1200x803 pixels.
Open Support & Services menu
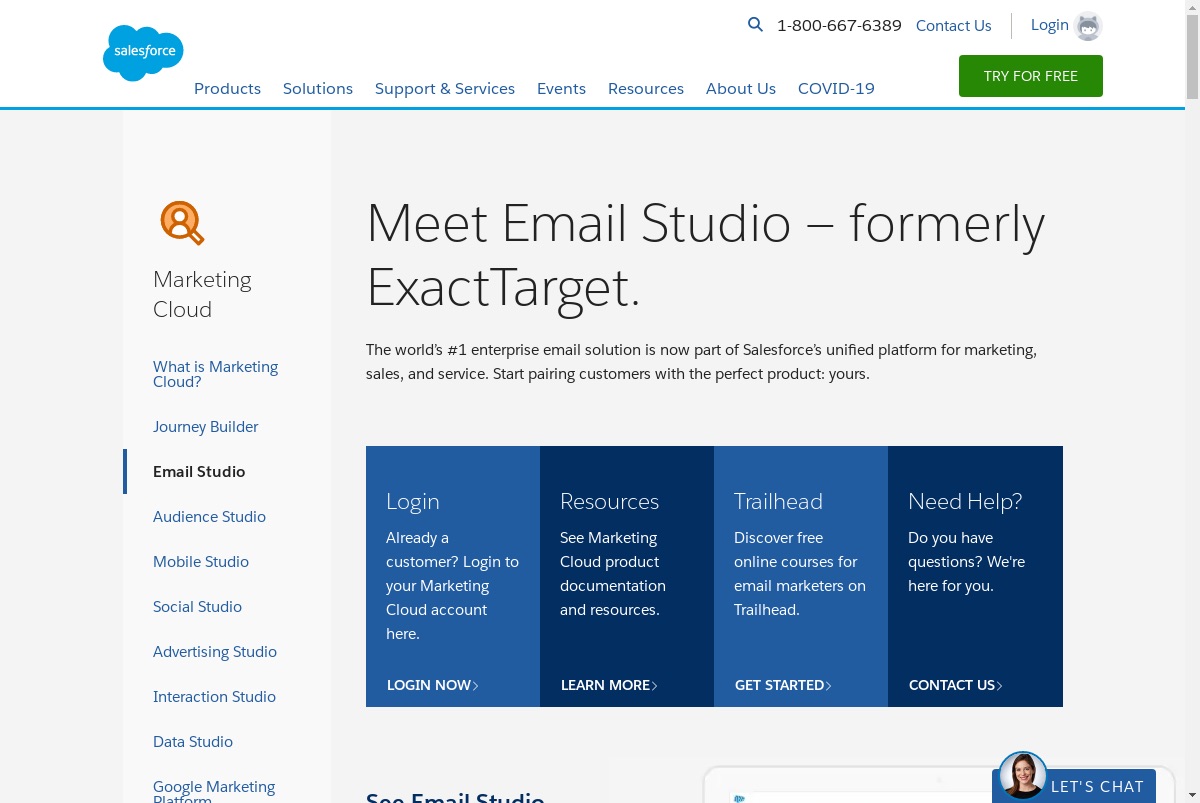tap(445, 88)
